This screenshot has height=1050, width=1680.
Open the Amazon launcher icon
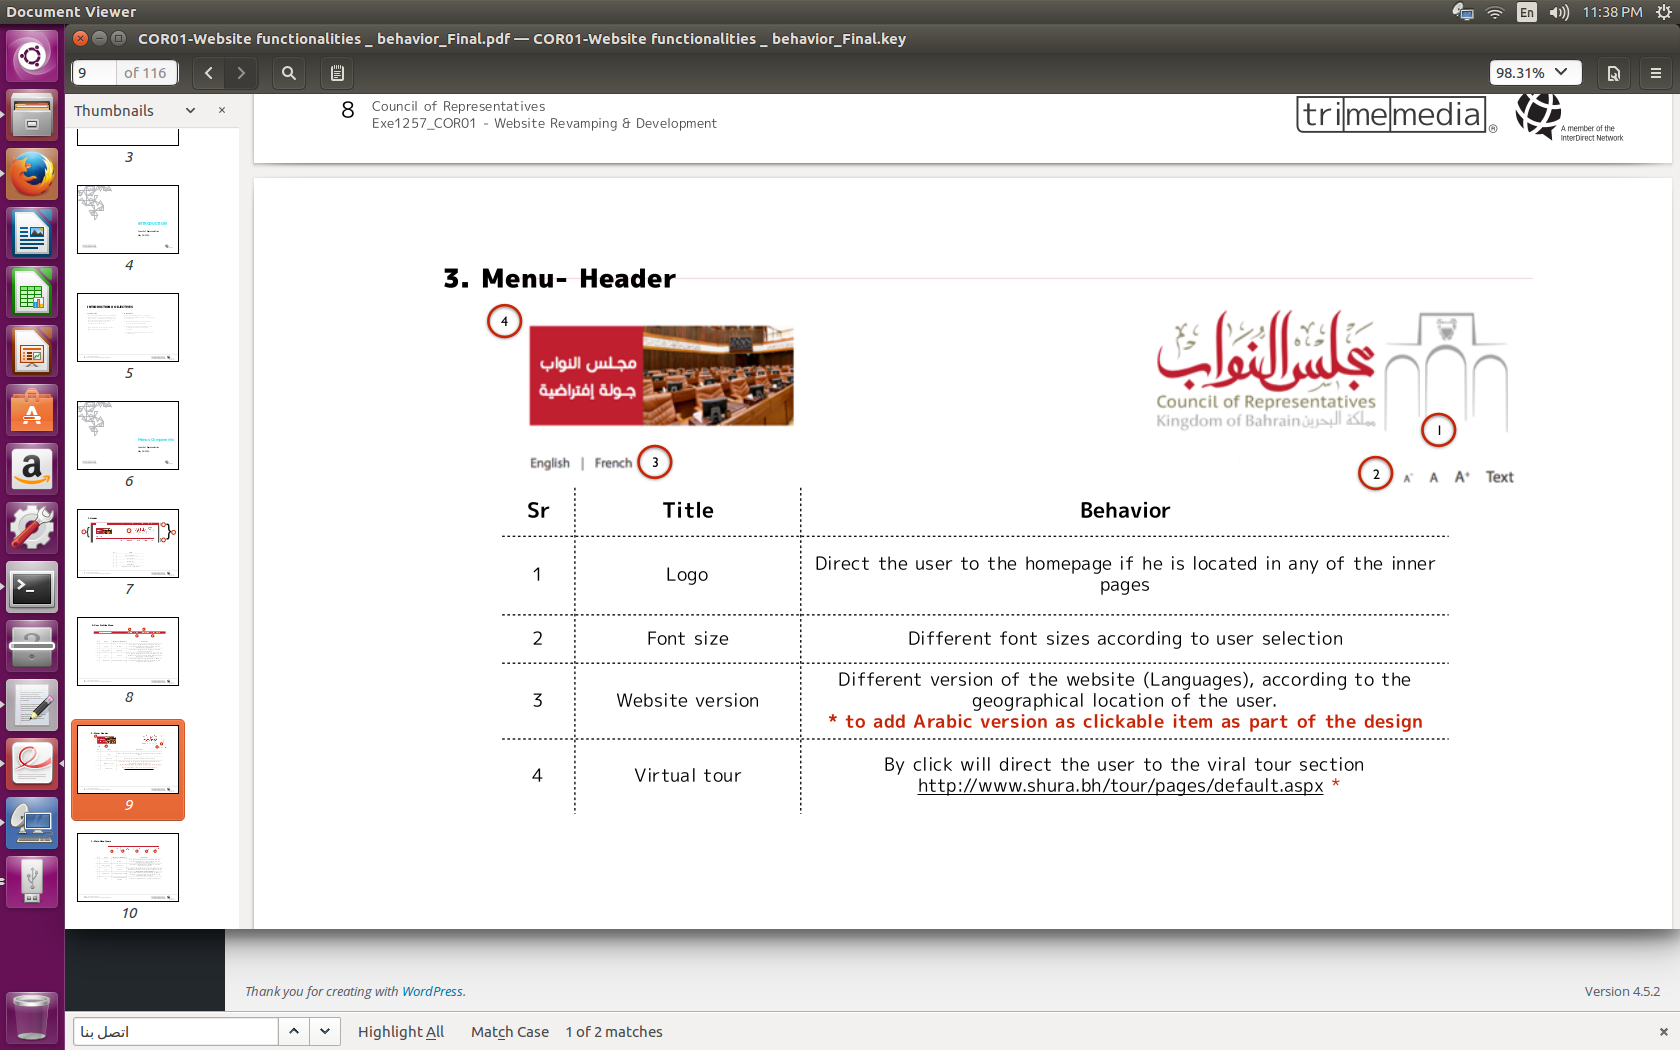tap(32, 470)
